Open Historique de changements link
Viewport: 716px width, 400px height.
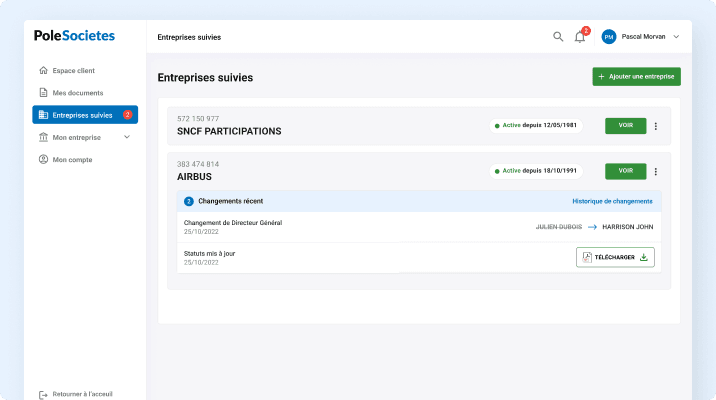[x=612, y=201]
